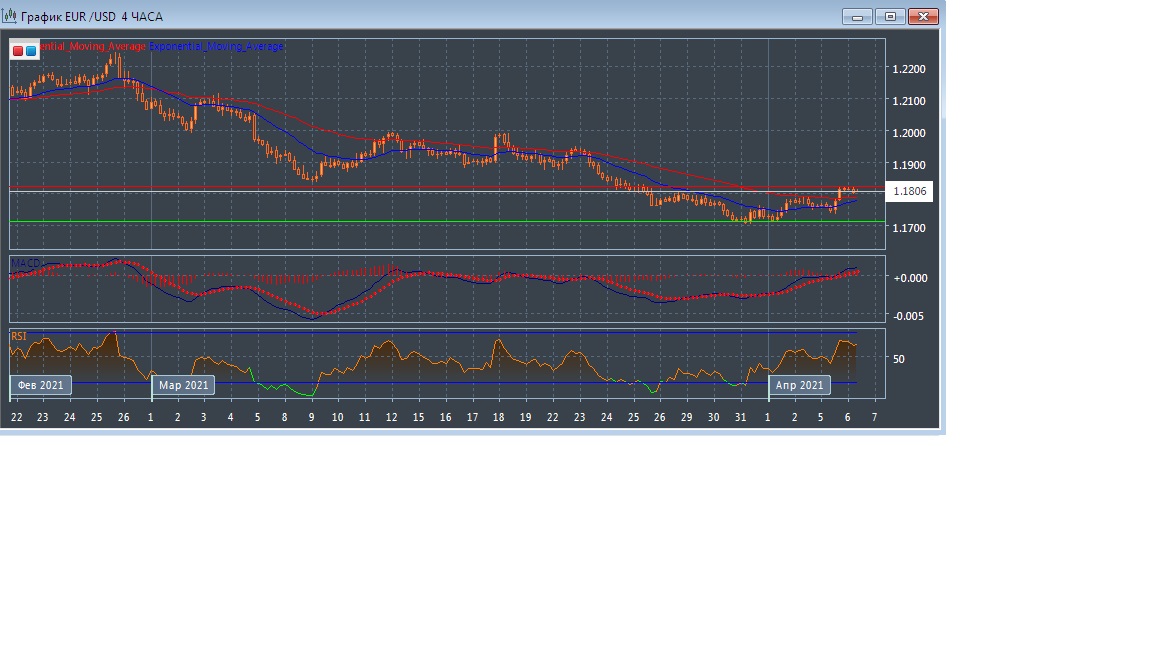Click the blue square button in chart corner
The image size is (1152, 648).
31,50
